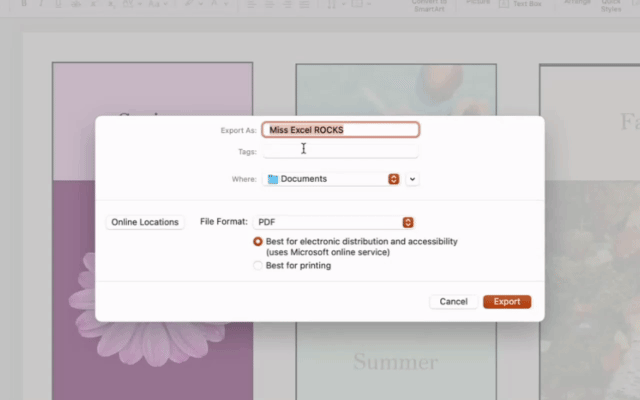The height and width of the screenshot is (400, 640).
Task: Click the Documents folder icon
Action: (x=273, y=179)
